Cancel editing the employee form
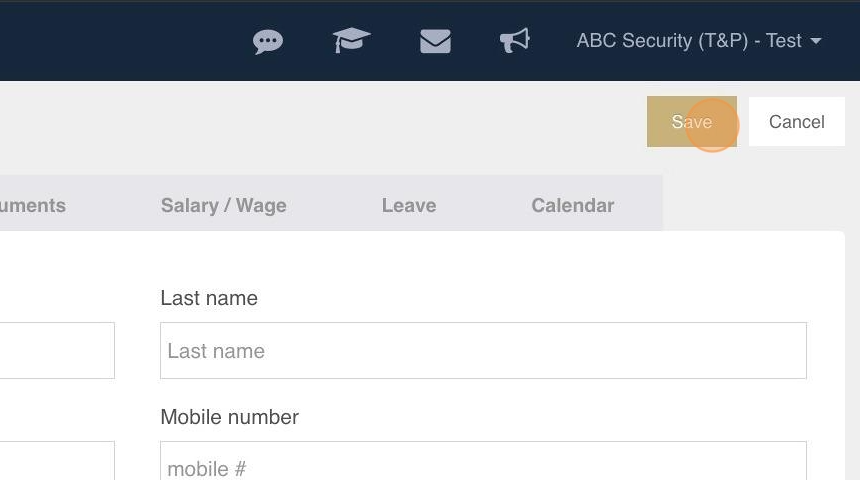The width and height of the screenshot is (860, 480). click(x=796, y=122)
